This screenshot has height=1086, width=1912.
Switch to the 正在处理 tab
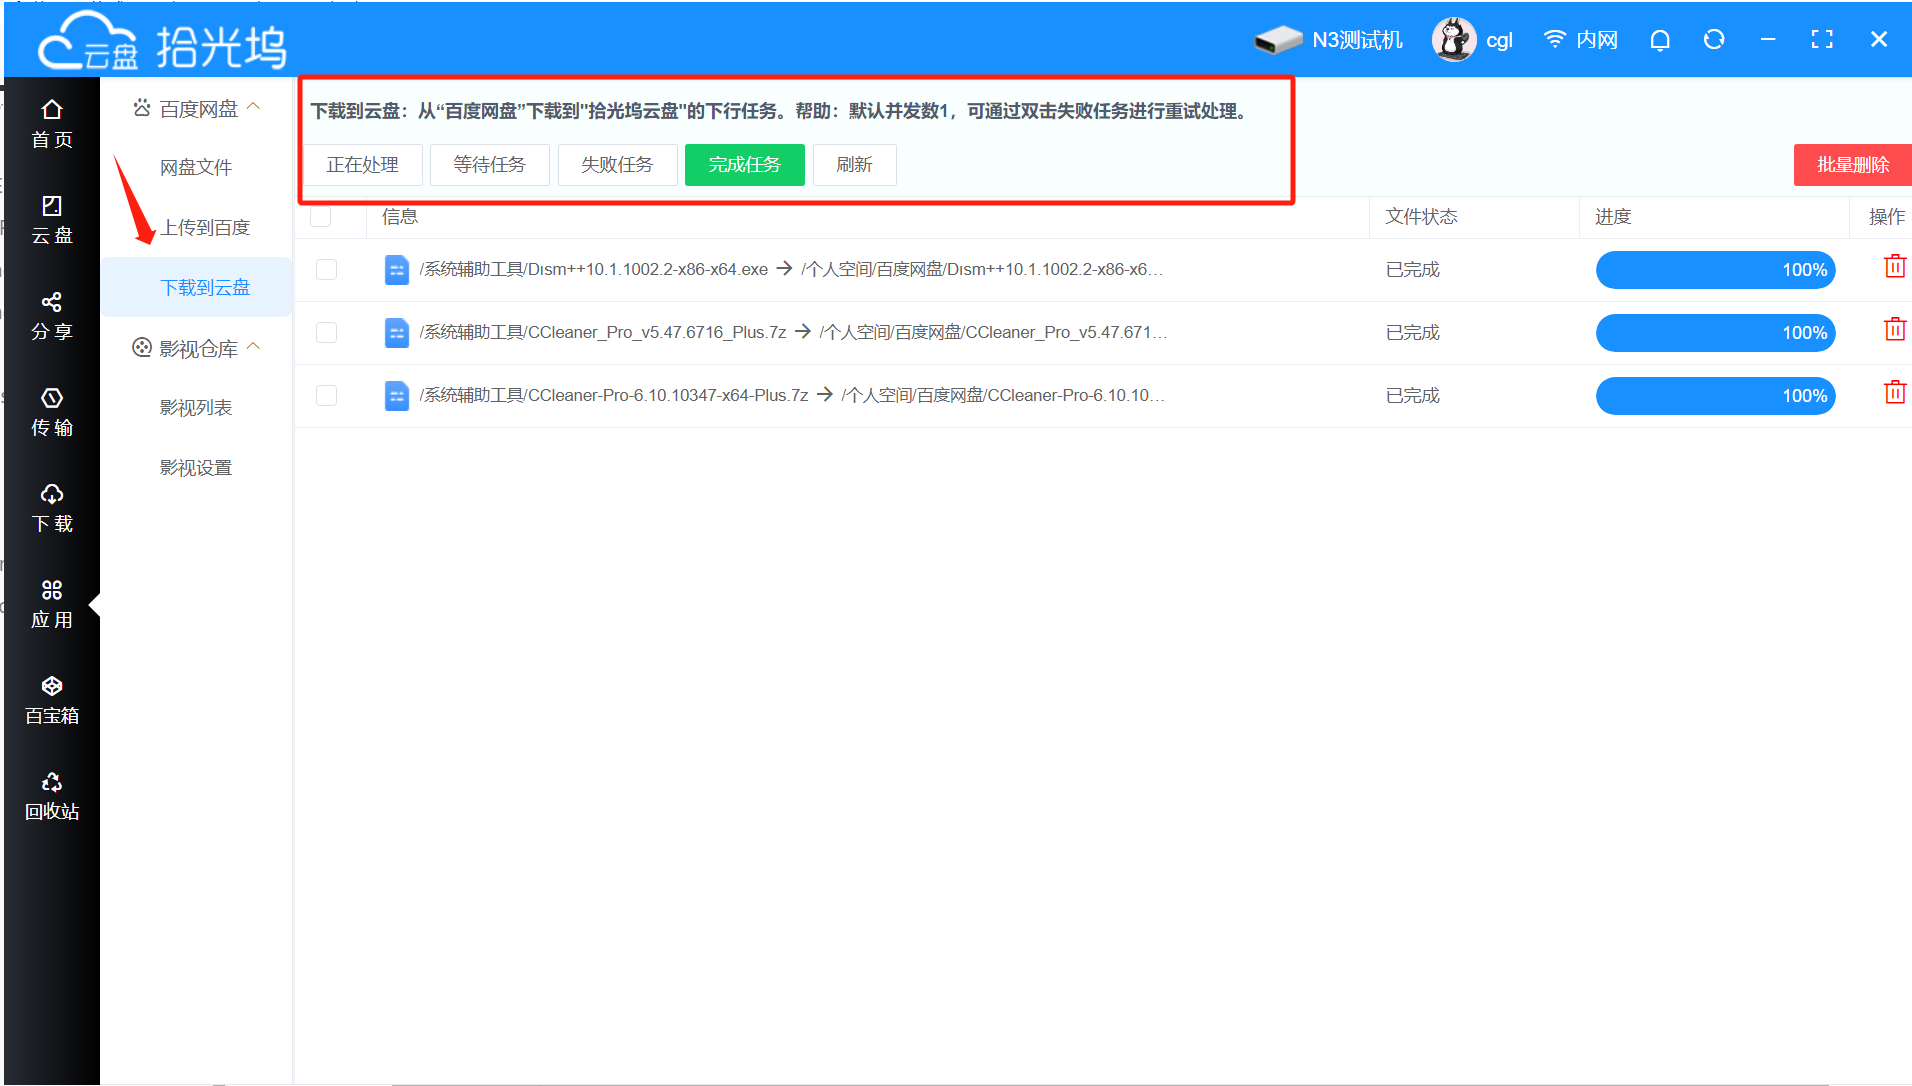362,165
